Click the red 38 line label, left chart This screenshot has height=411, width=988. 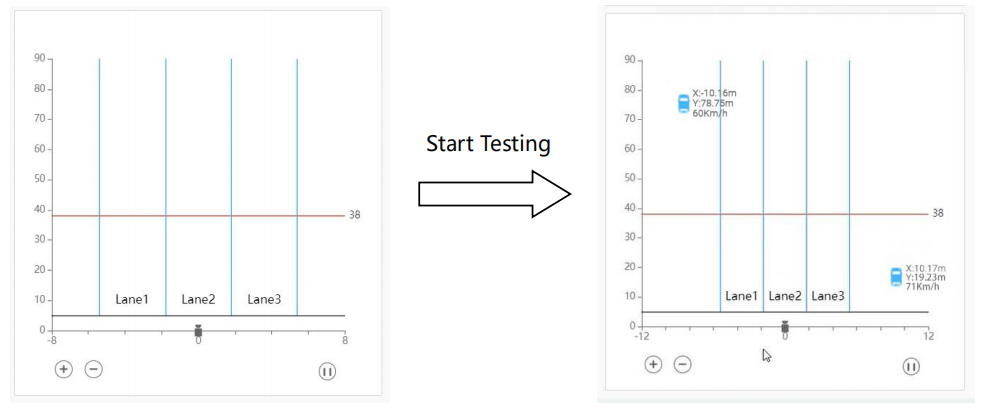(355, 215)
